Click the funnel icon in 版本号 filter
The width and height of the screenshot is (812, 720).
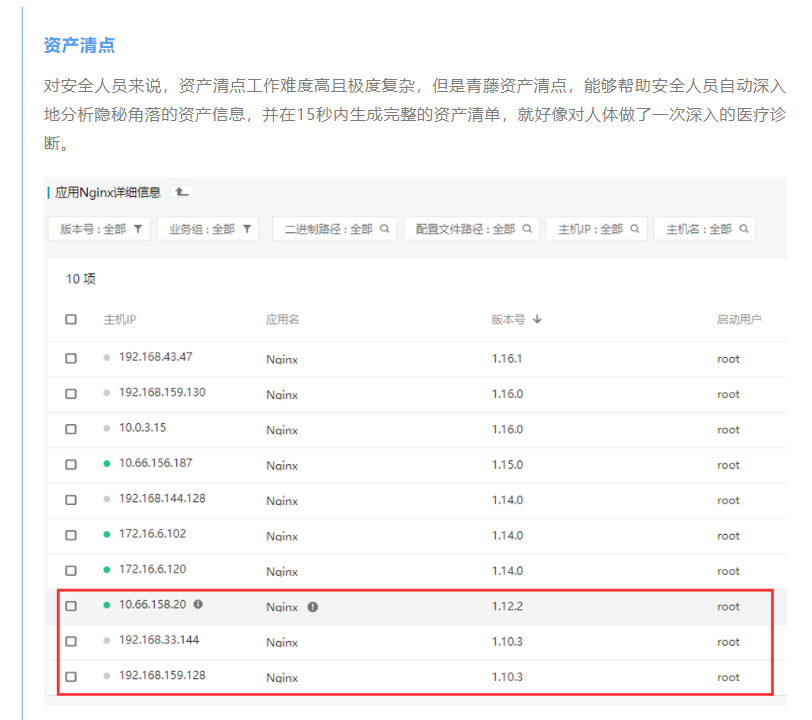[x=138, y=229]
